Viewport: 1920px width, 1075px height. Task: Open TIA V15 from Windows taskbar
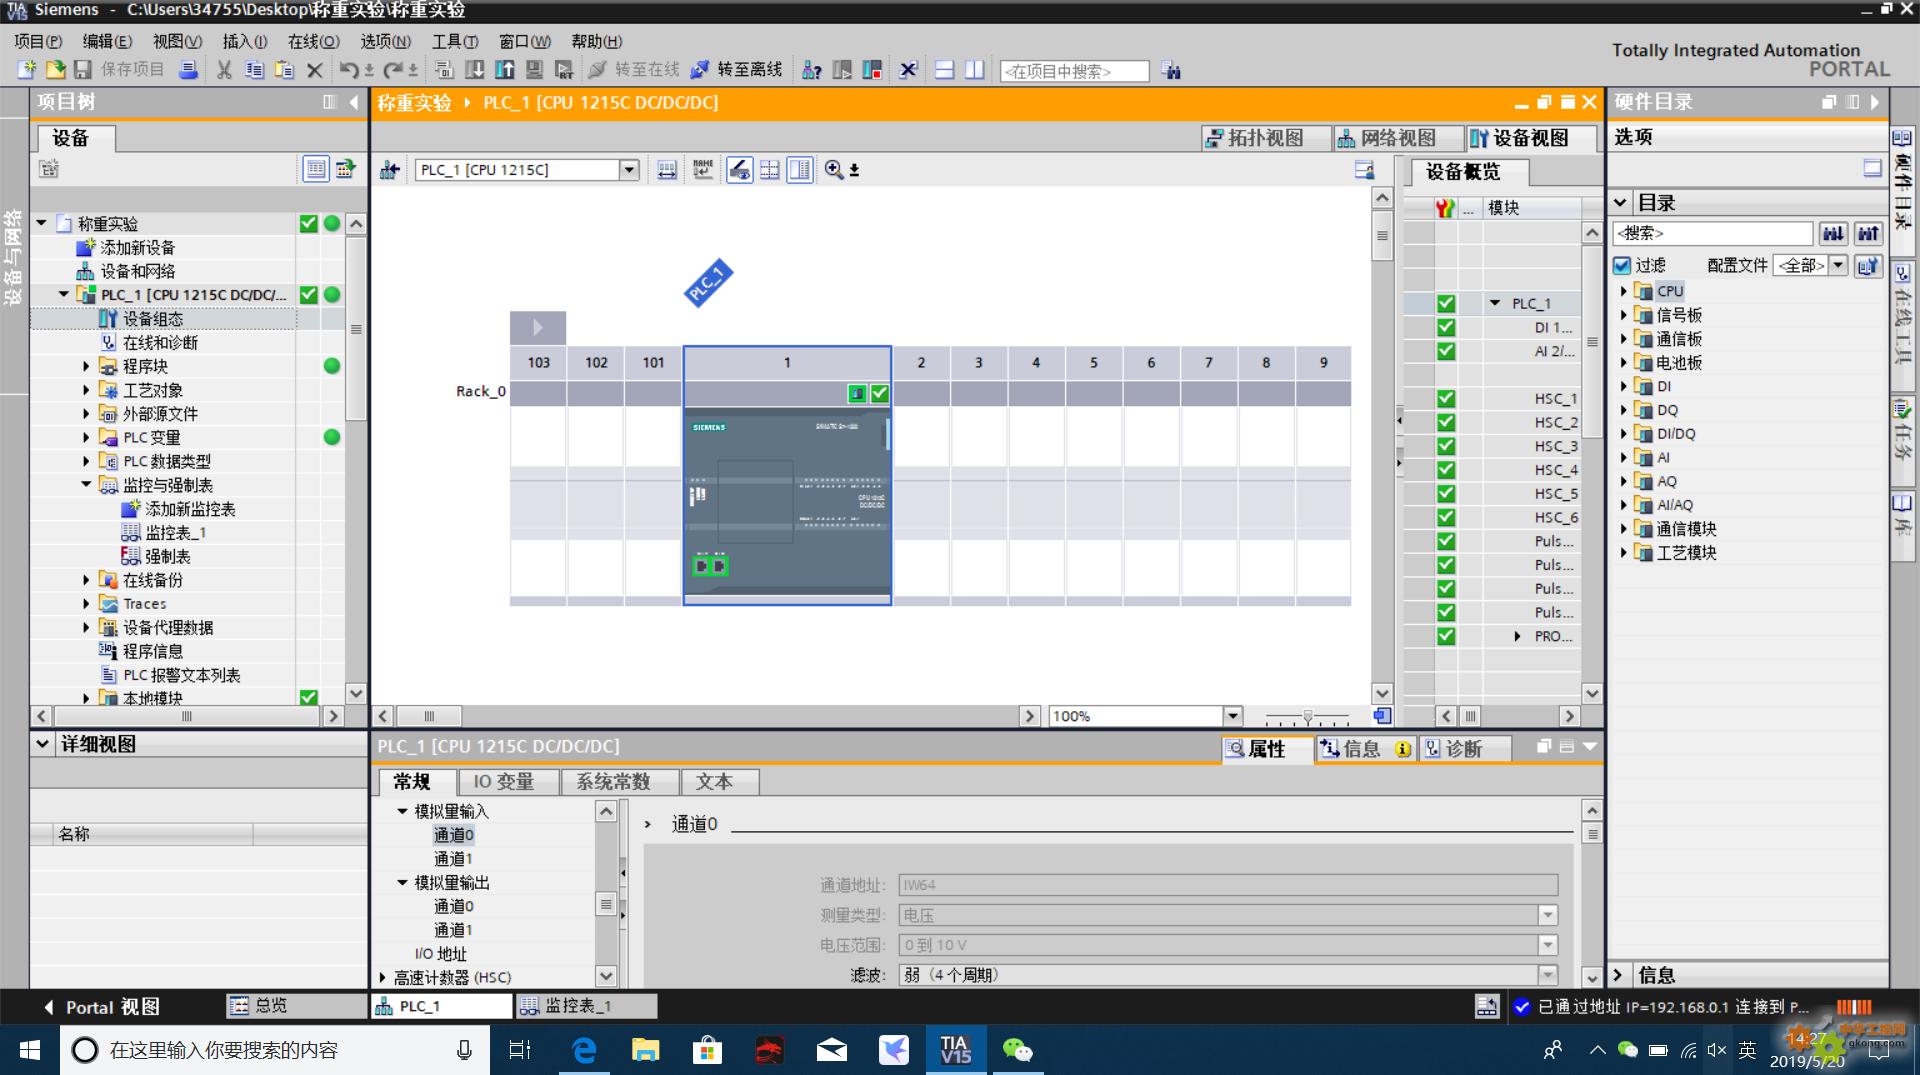955,1050
